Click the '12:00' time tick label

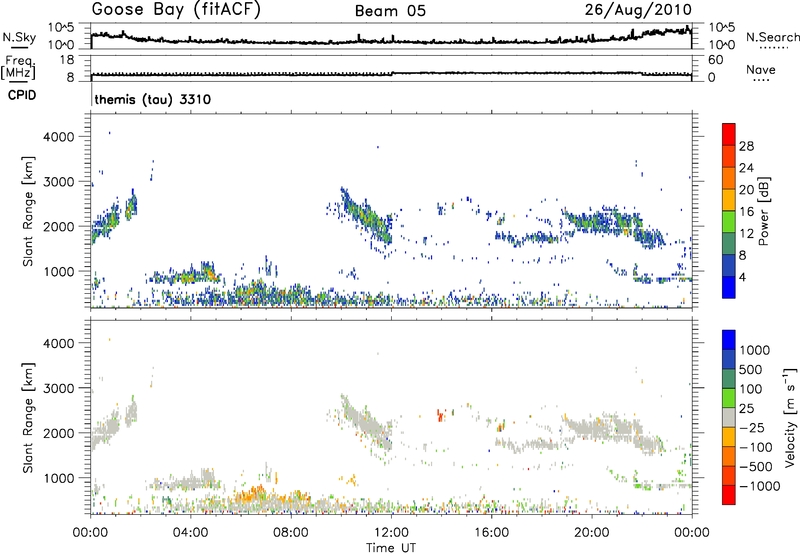(391, 533)
